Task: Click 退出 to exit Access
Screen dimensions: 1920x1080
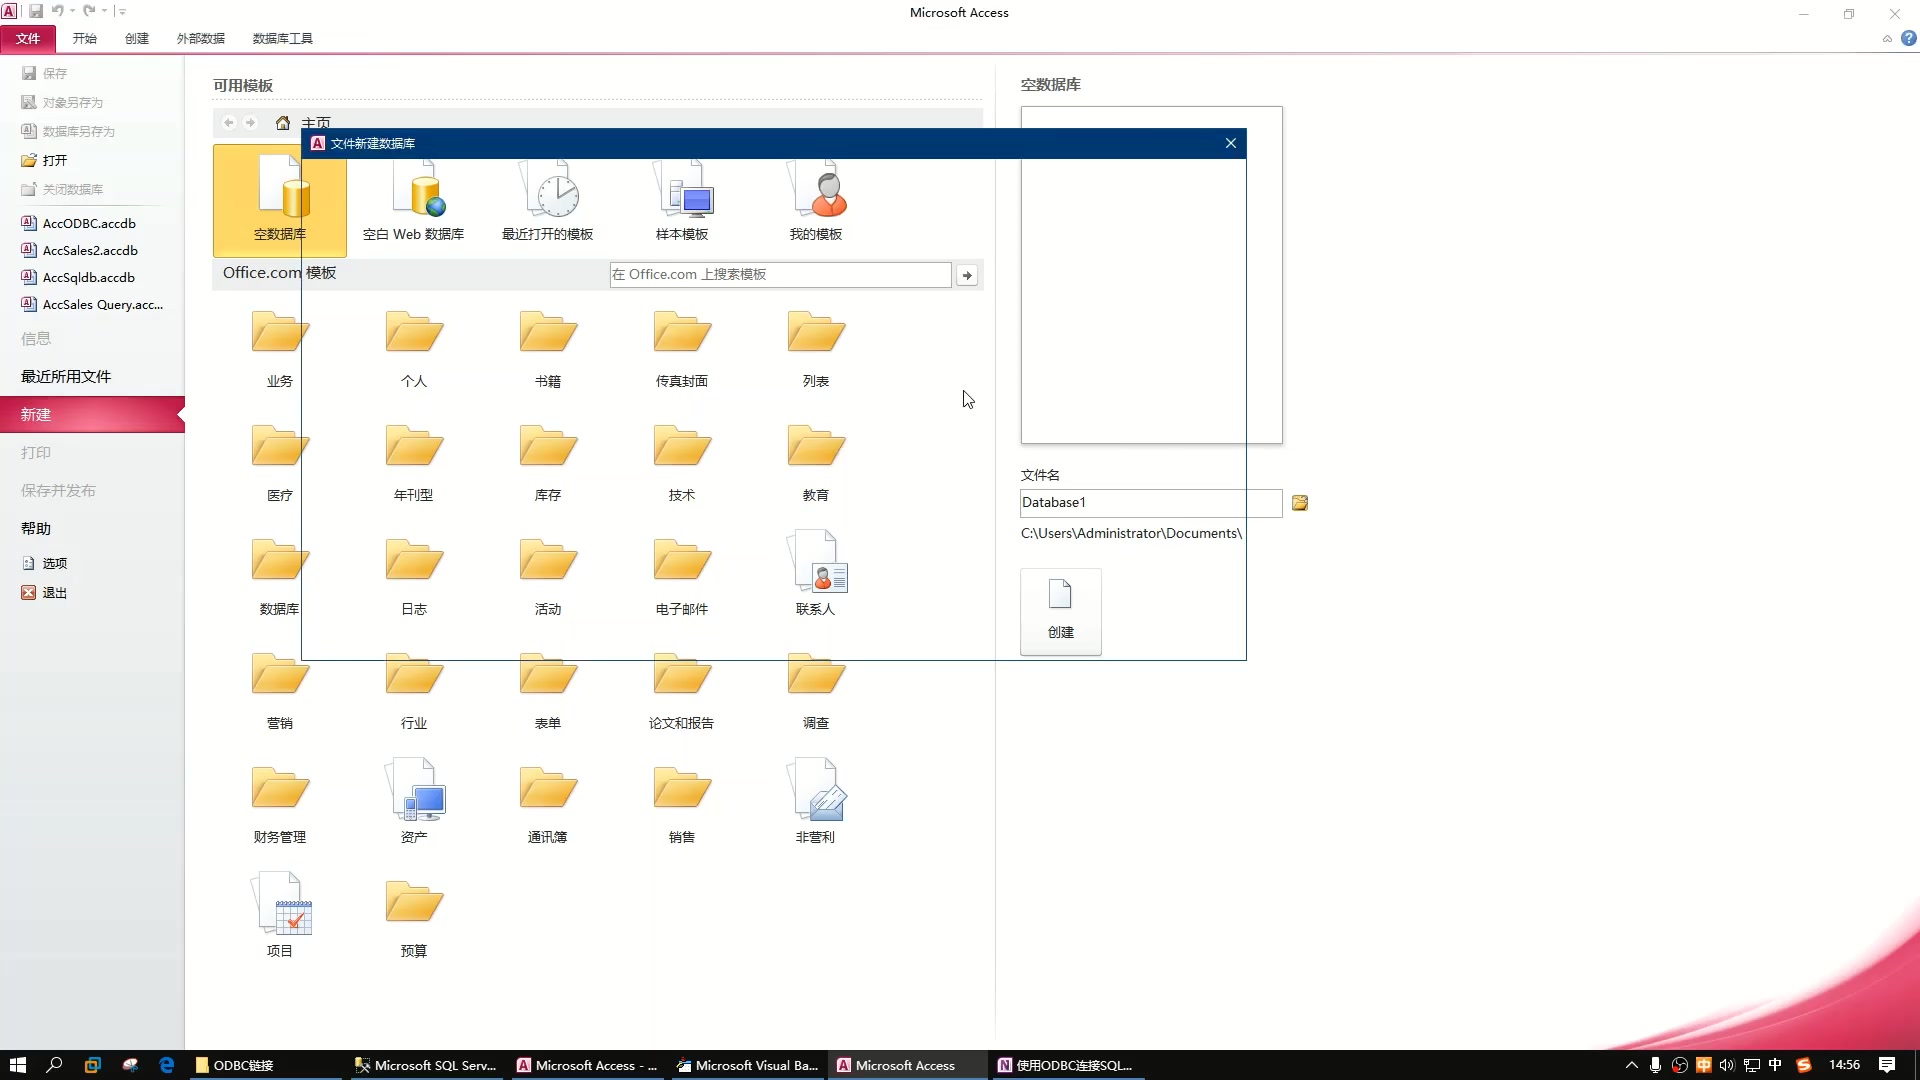Action: (45, 593)
